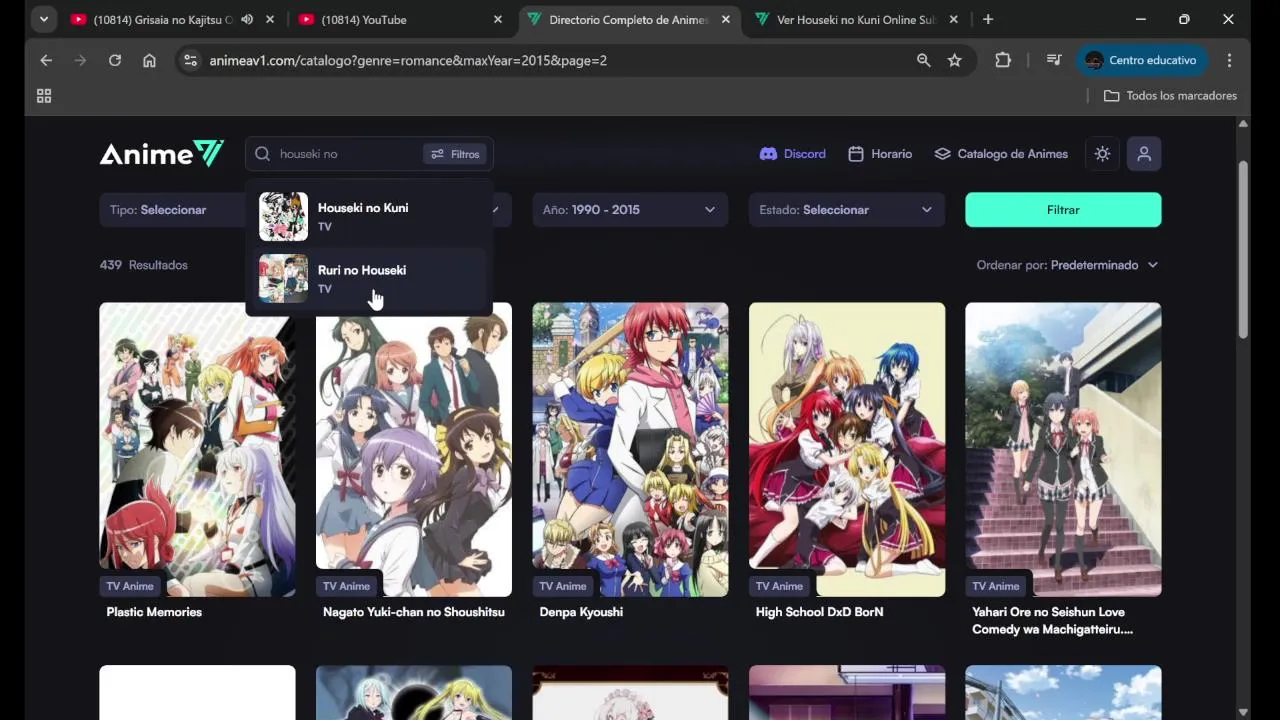Close the Grisaia no Kajitsu tab
Screen dimensions: 1280x720
270,19
